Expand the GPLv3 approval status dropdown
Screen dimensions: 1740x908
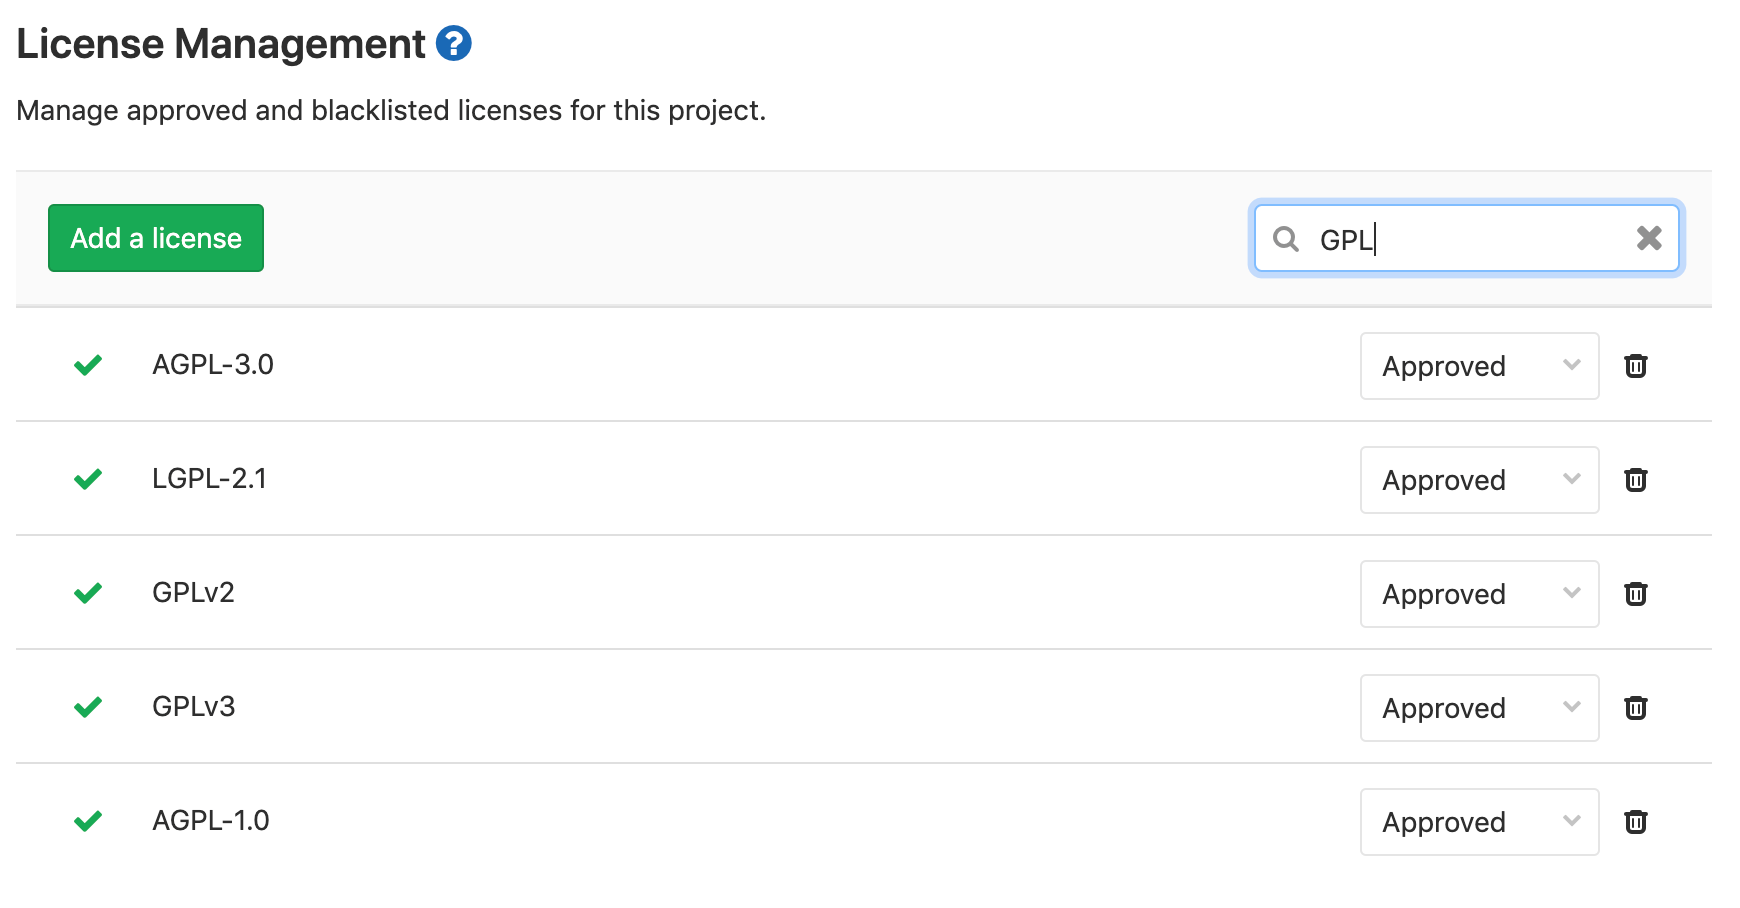point(1479,708)
